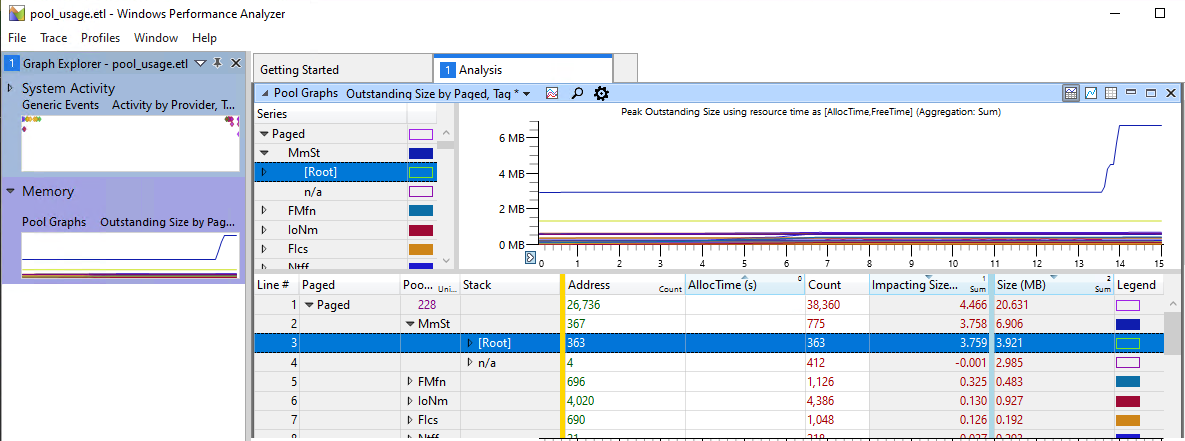Open the Help menu
The image size is (1185, 441).
click(x=204, y=38)
